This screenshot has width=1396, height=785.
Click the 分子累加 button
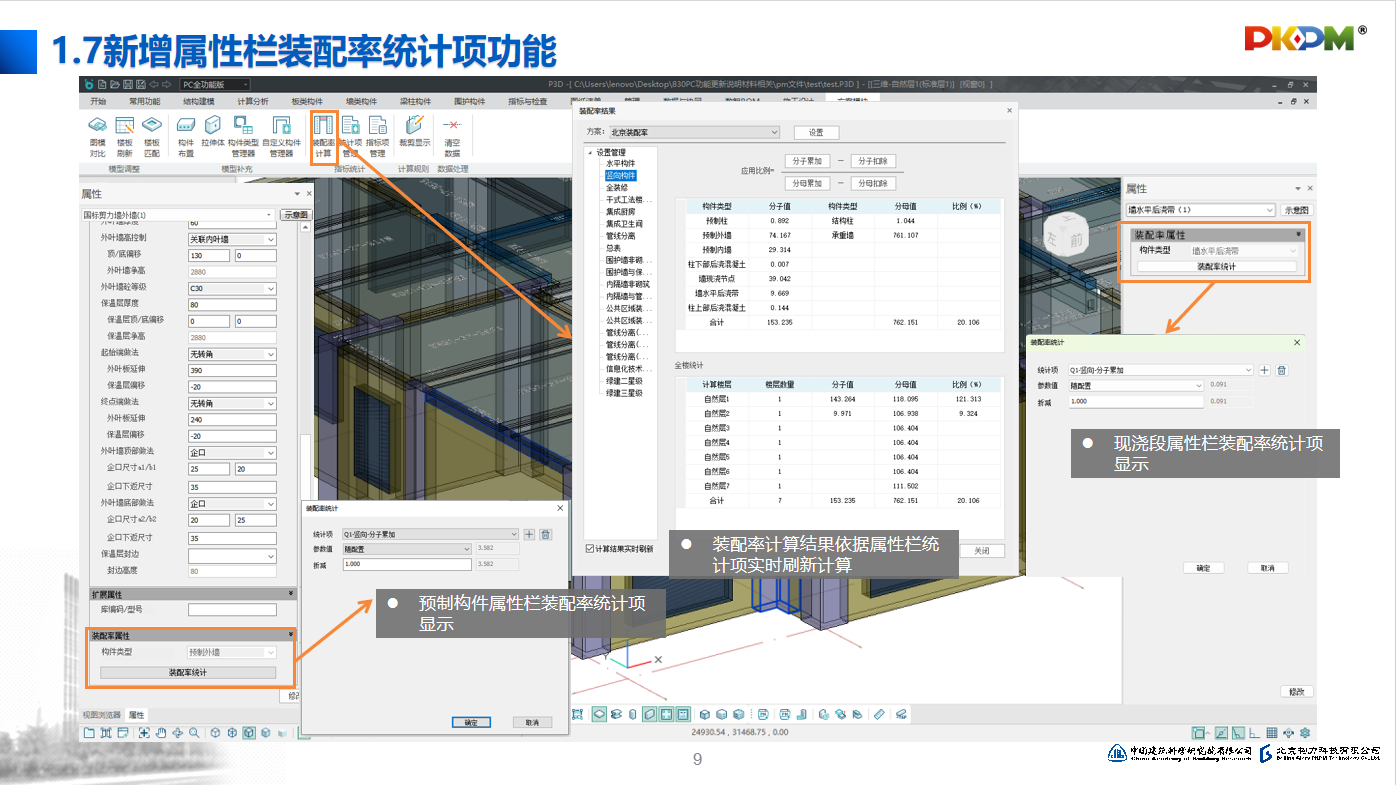click(807, 161)
